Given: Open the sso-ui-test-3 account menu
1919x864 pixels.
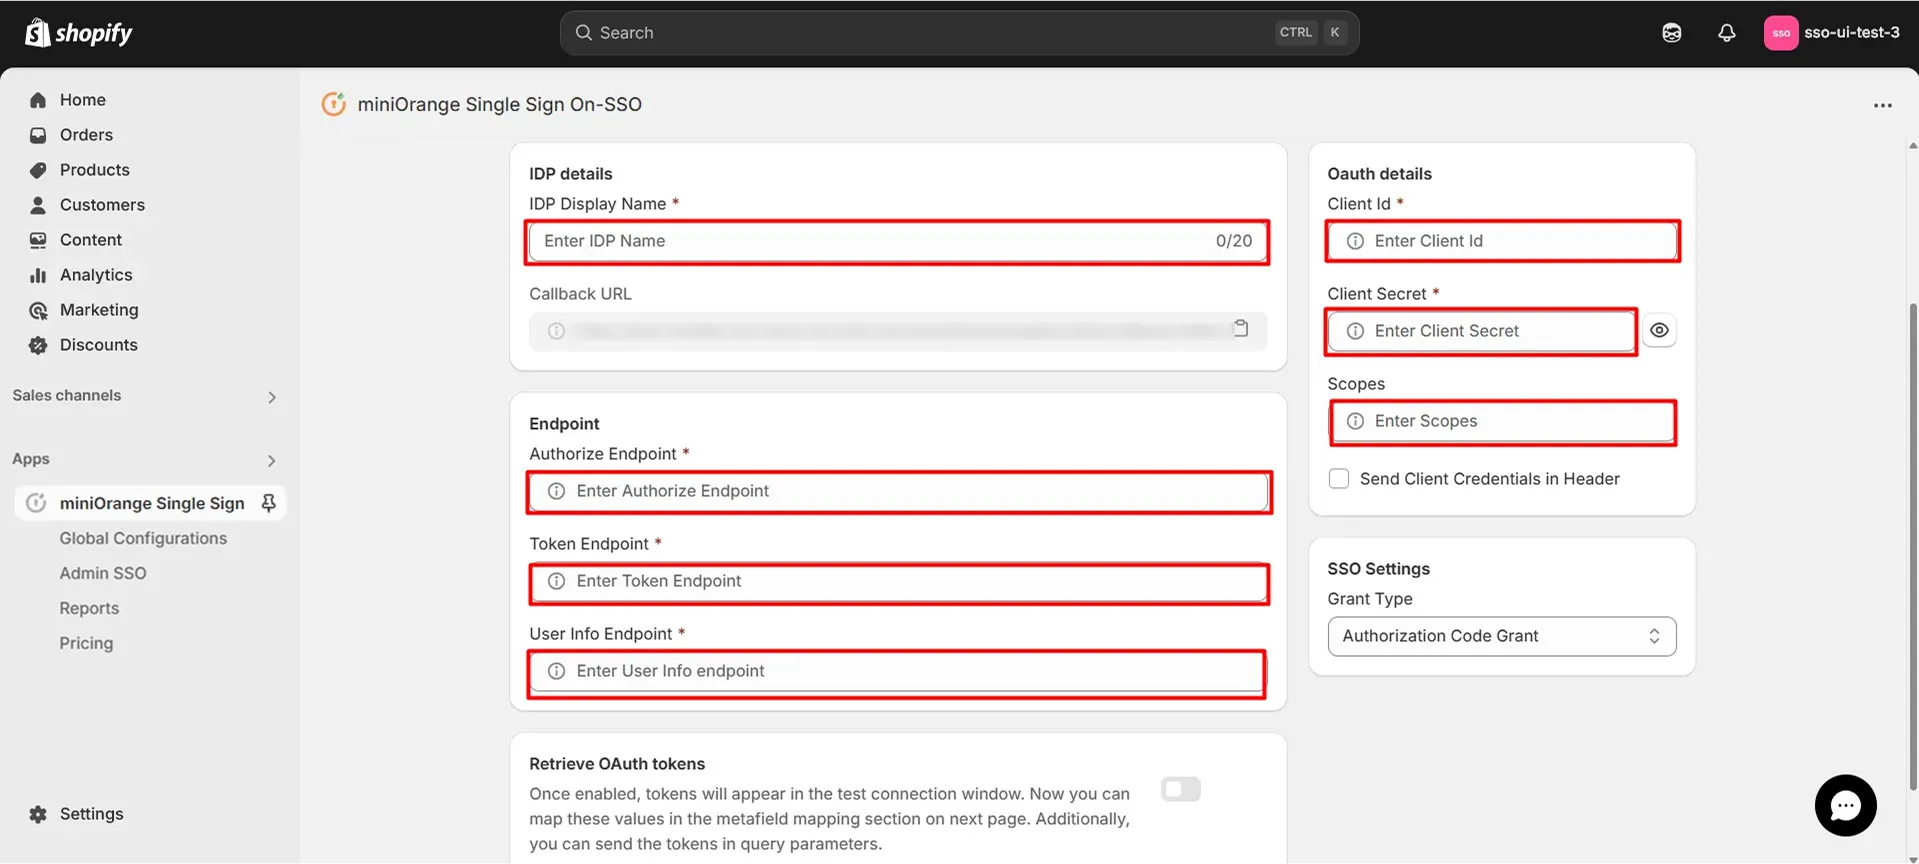Looking at the screenshot, I should pos(1832,33).
